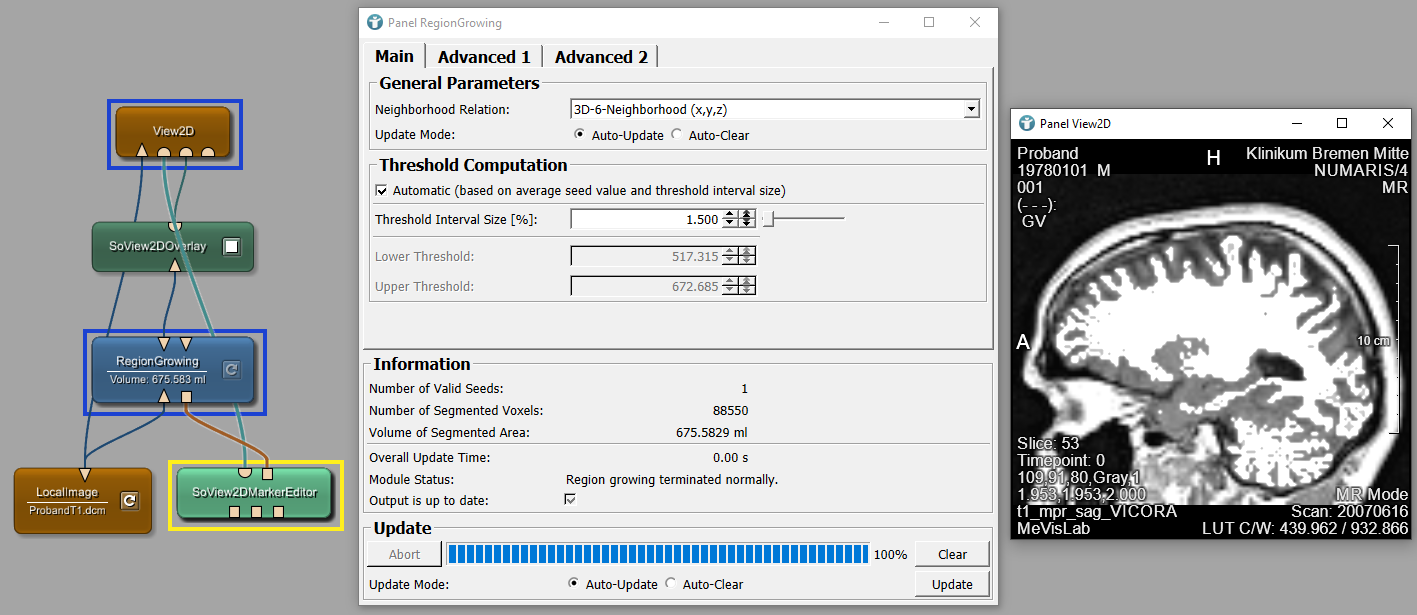
Task: Switch to the Advanced 1 tab
Action: [x=484, y=57]
